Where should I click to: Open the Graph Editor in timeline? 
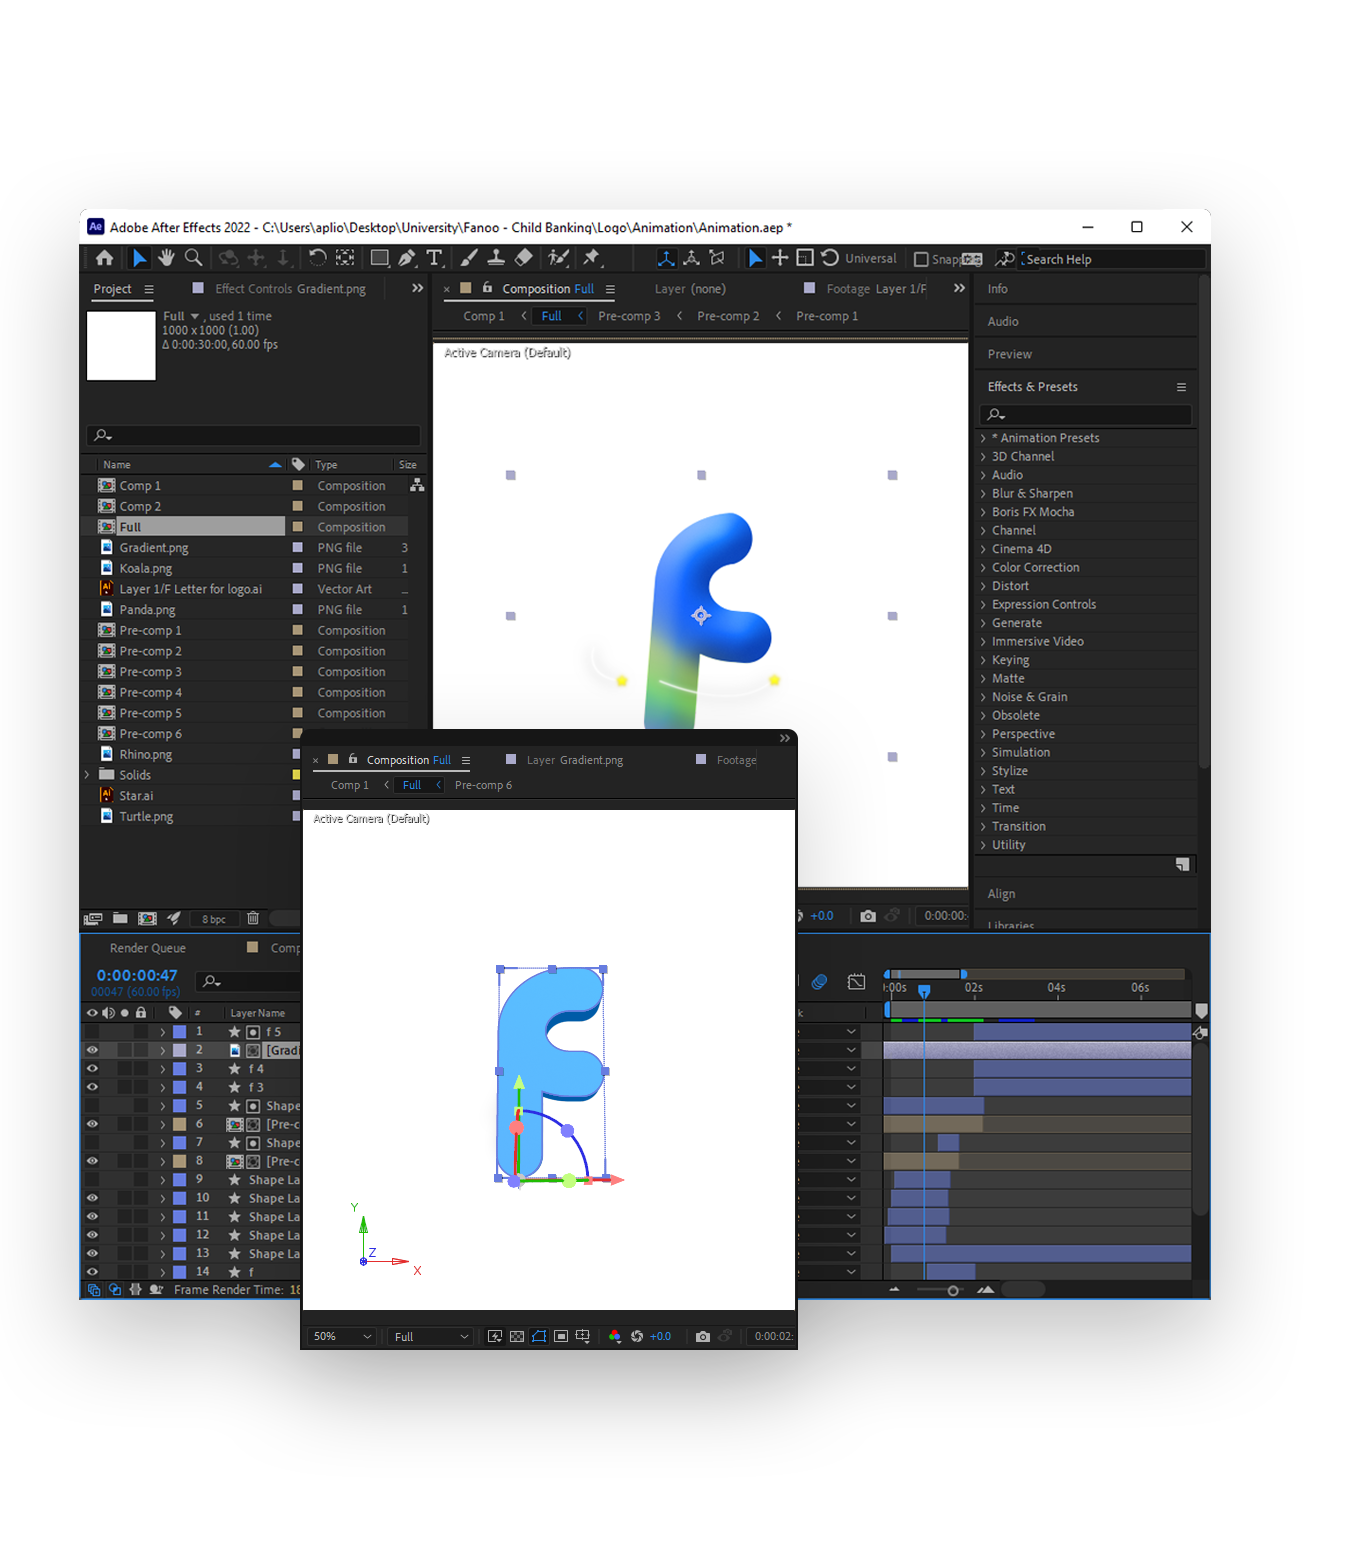pos(857,982)
